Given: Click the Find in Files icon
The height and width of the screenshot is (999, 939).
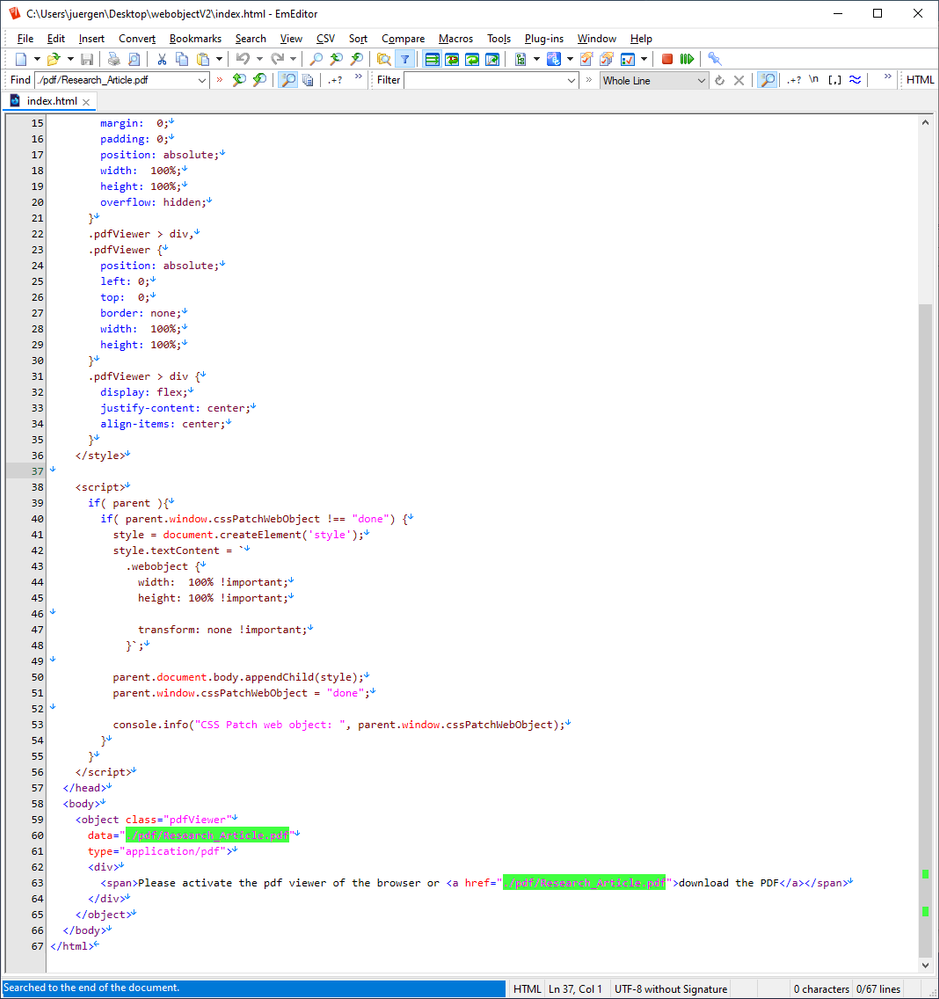Looking at the screenshot, I should tap(383, 59).
